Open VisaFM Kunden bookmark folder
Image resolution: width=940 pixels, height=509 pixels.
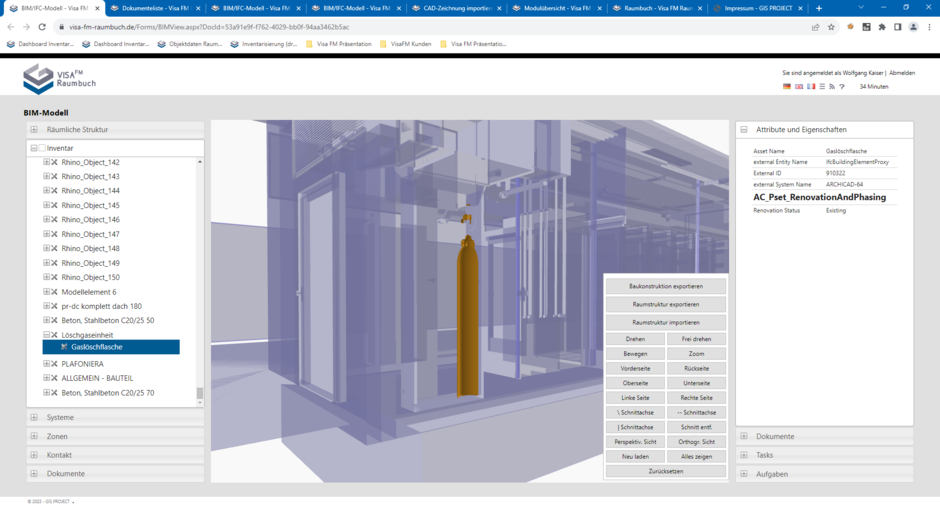coord(405,44)
